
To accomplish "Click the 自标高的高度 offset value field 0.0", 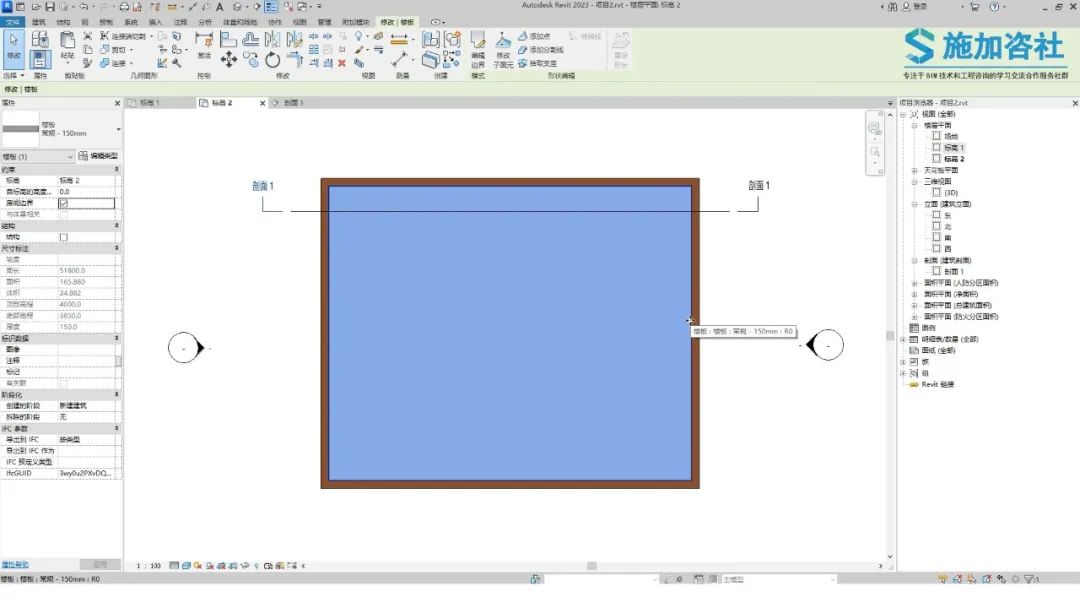I will (x=87, y=191).
